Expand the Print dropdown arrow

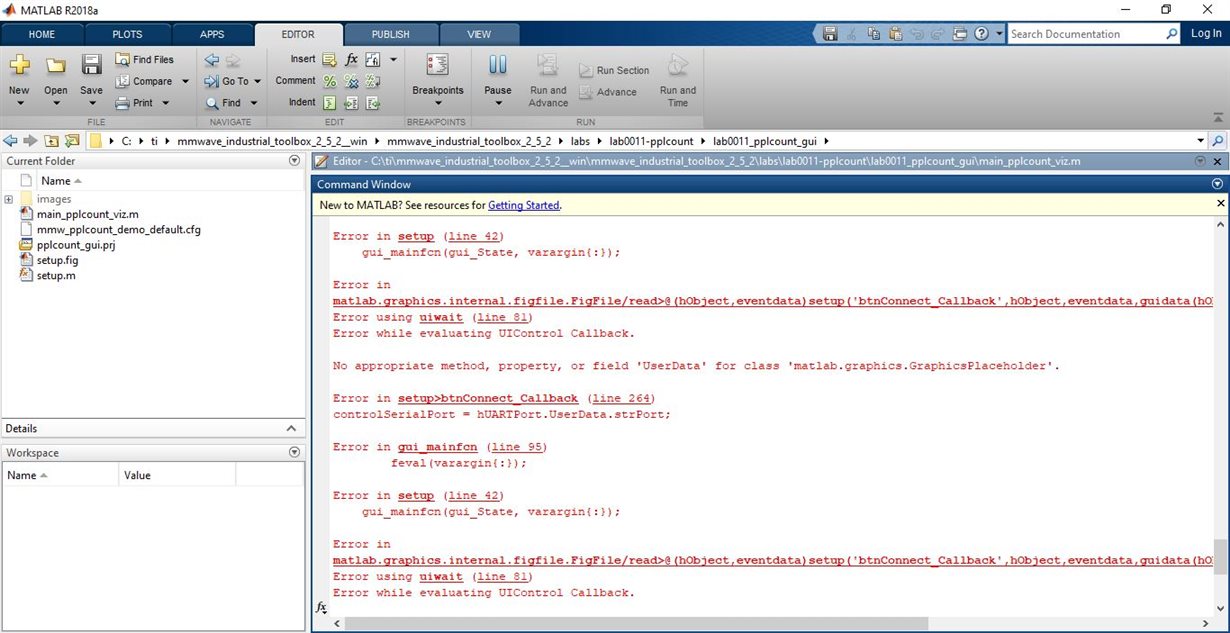pyautogui.click(x=166, y=103)
